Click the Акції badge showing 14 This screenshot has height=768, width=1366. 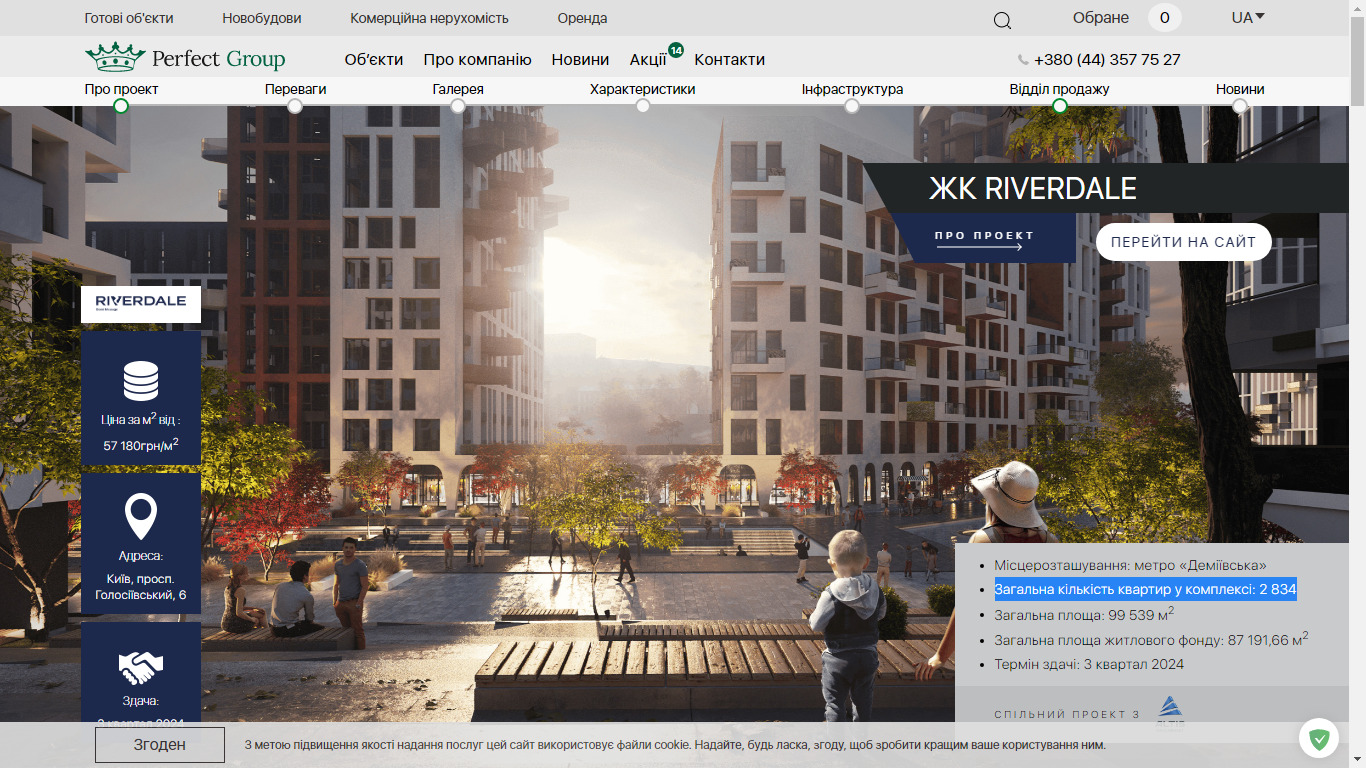[x=676, y=50]
